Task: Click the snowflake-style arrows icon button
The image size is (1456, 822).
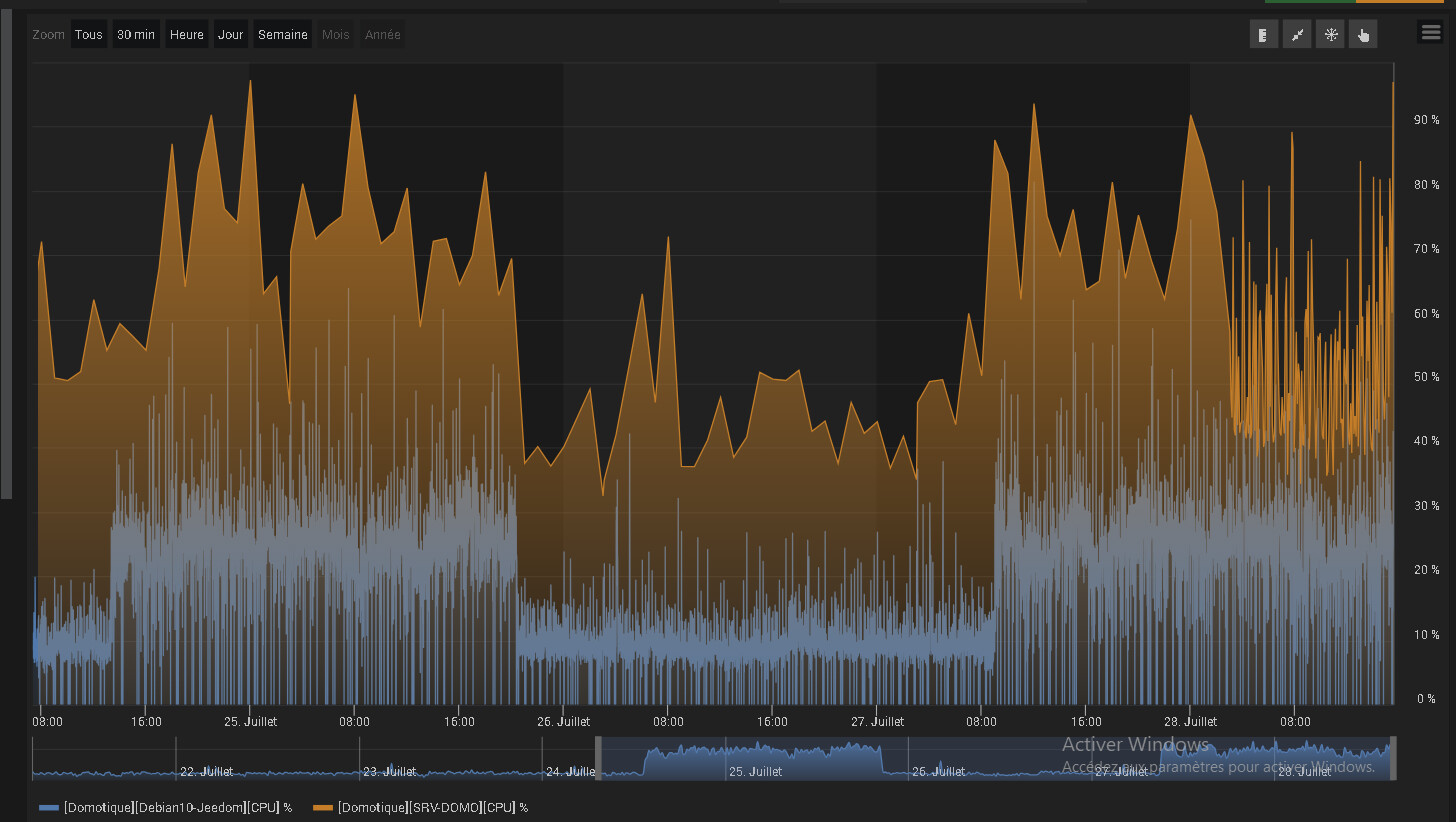Action: 1330,35
